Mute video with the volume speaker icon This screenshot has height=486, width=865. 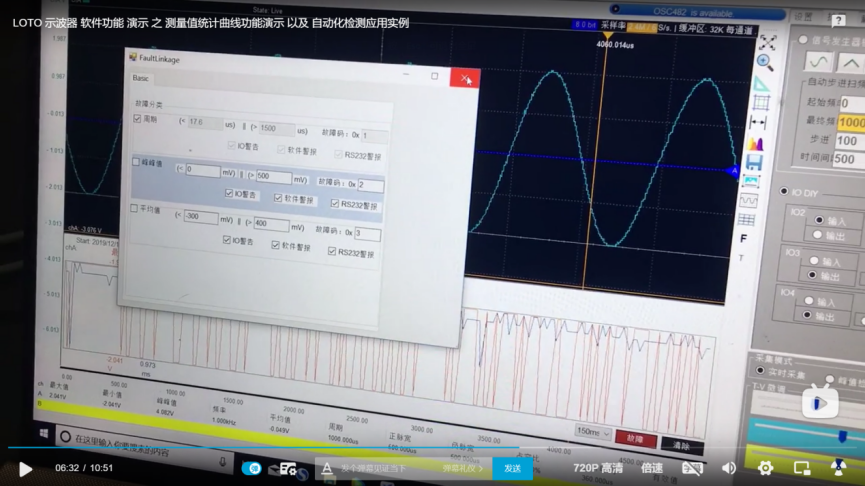point(729,468)
